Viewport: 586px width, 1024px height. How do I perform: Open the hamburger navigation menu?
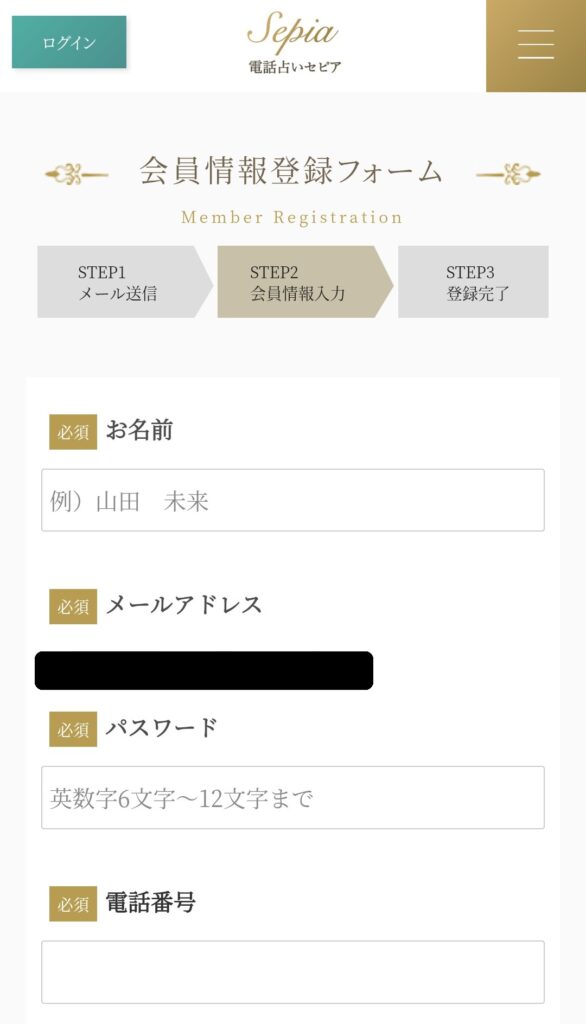click(534, 45)
